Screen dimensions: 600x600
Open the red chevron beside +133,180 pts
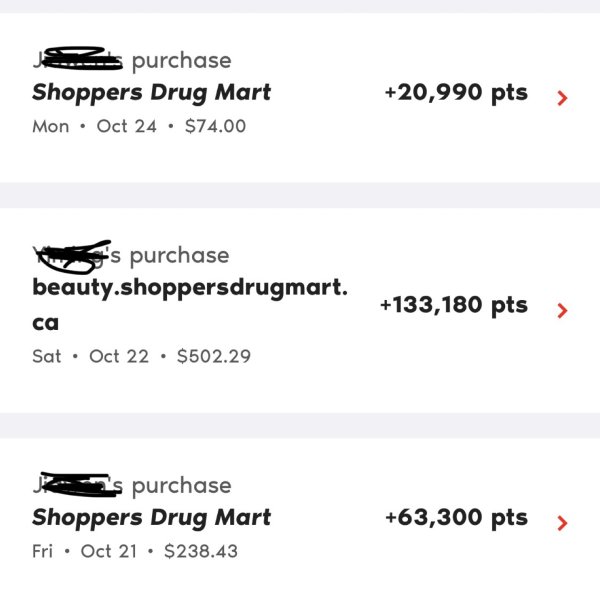[x=562, y=310]
